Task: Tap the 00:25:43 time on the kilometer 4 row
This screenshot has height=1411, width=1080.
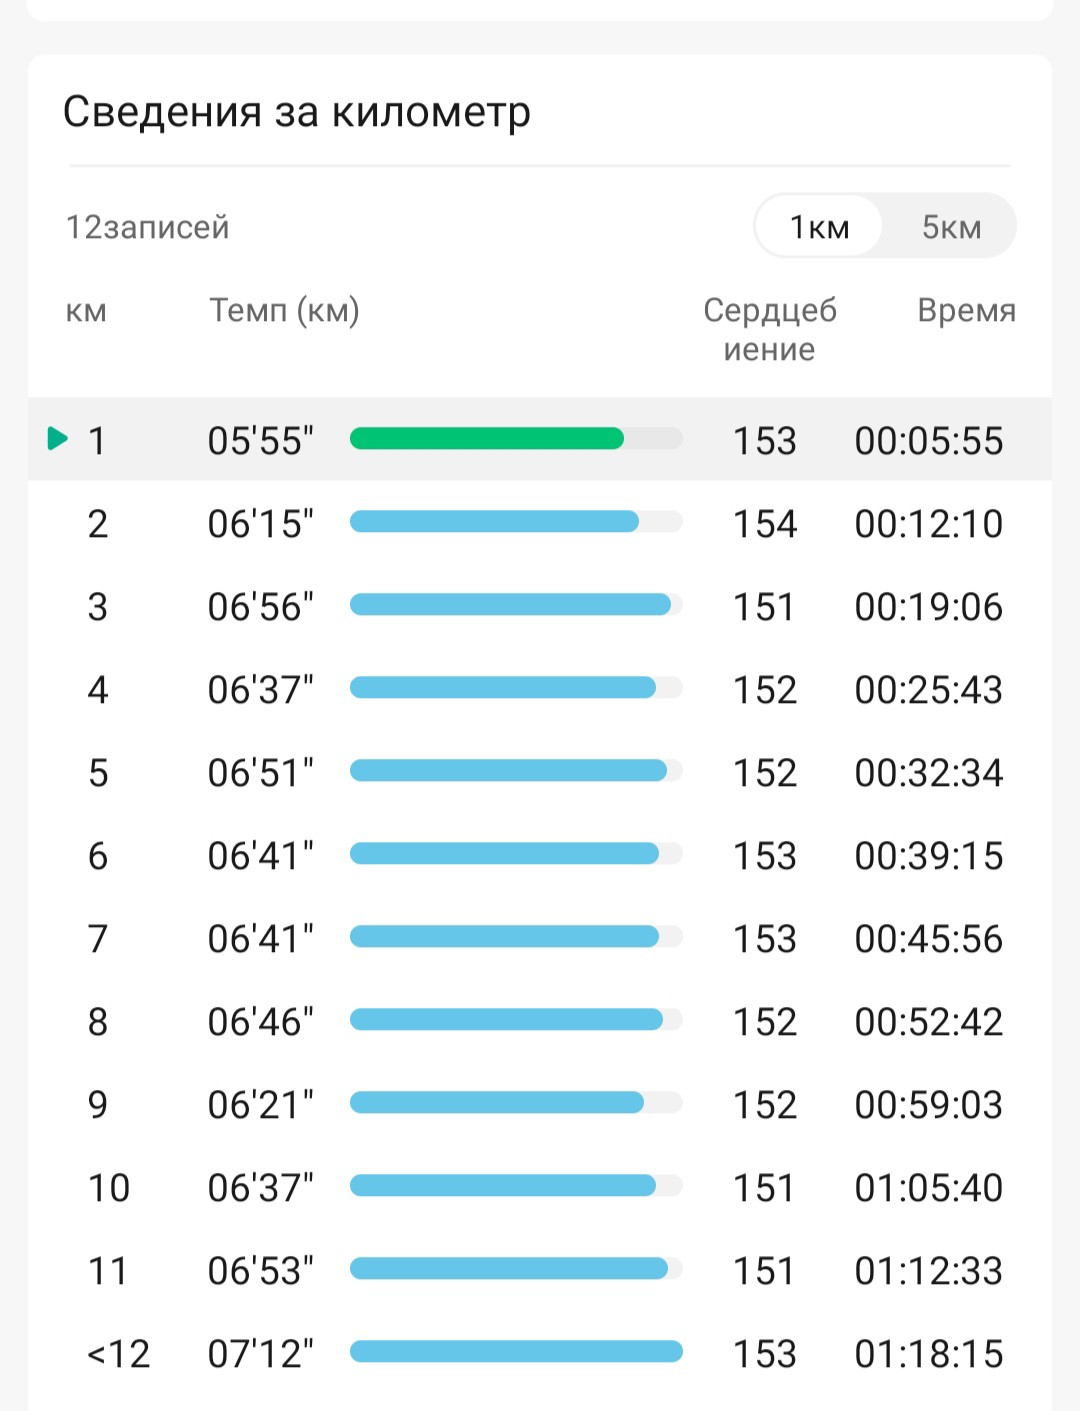Action: (x=928, y=690)
